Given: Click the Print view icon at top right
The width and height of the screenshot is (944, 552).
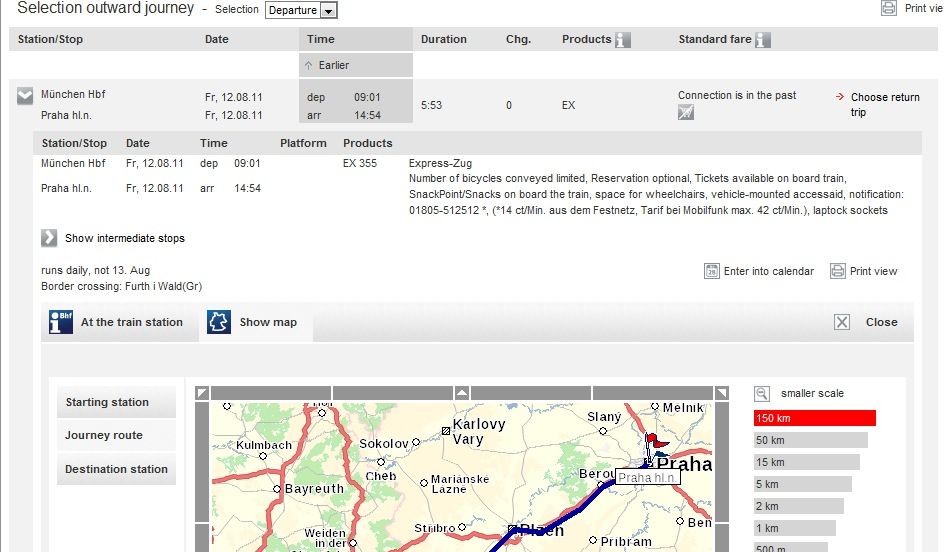Looking at the screenshot, I should [x=889, y=8].
